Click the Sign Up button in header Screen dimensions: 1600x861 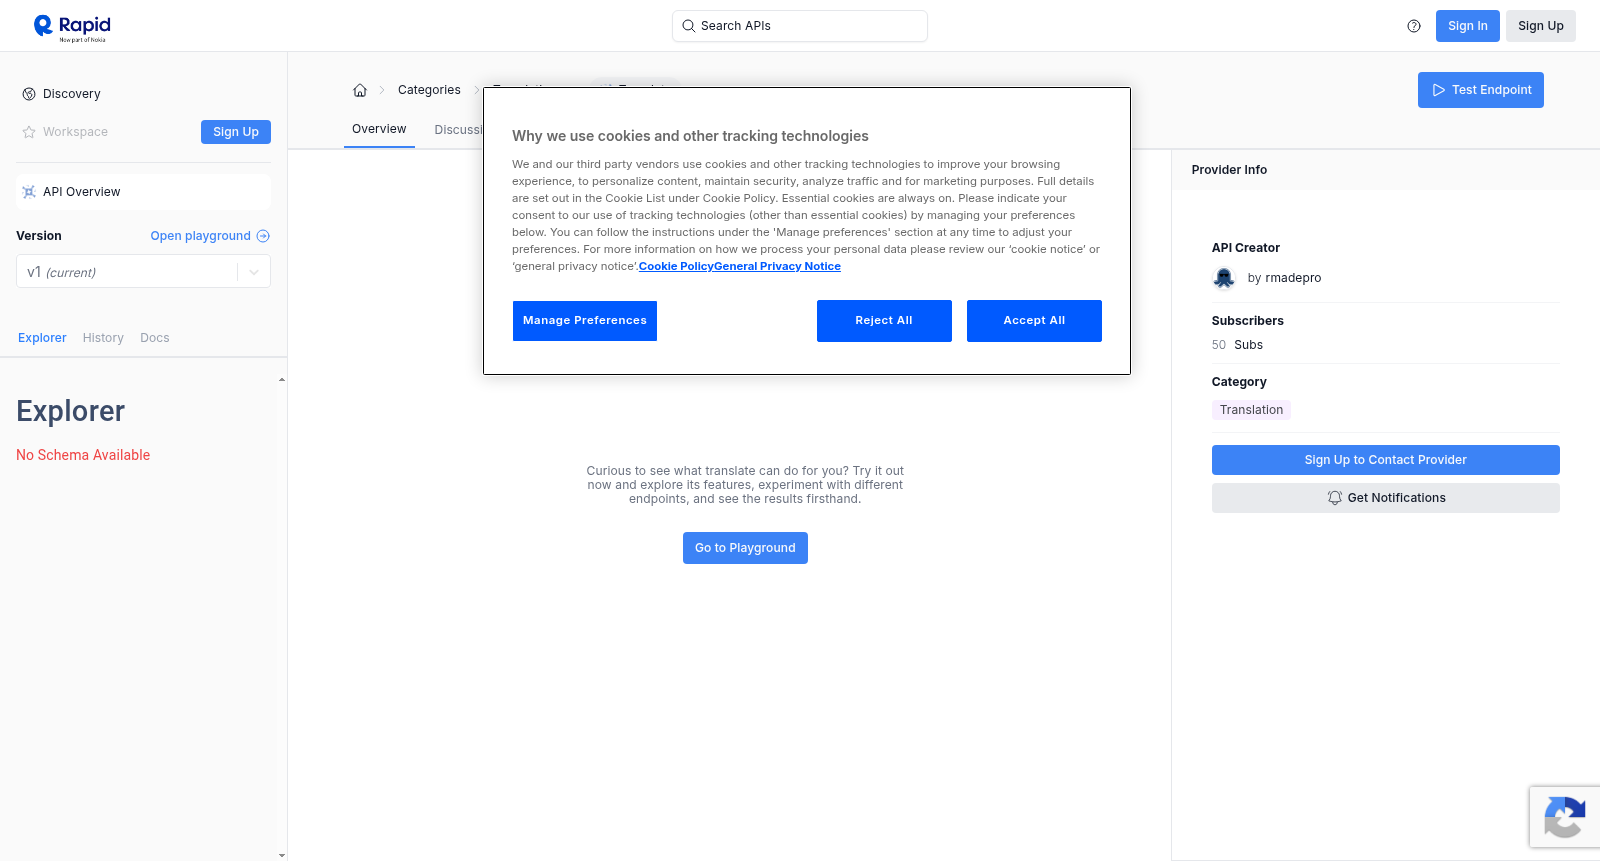pyautogui.click(x=1541, y=26)
